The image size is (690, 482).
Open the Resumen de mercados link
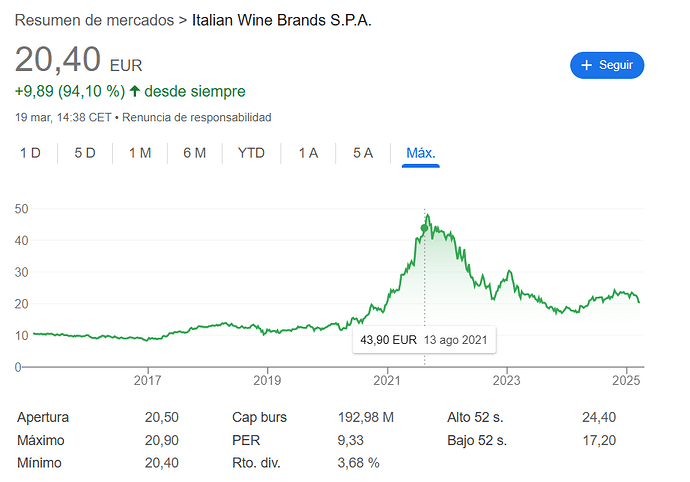(95, 20)
